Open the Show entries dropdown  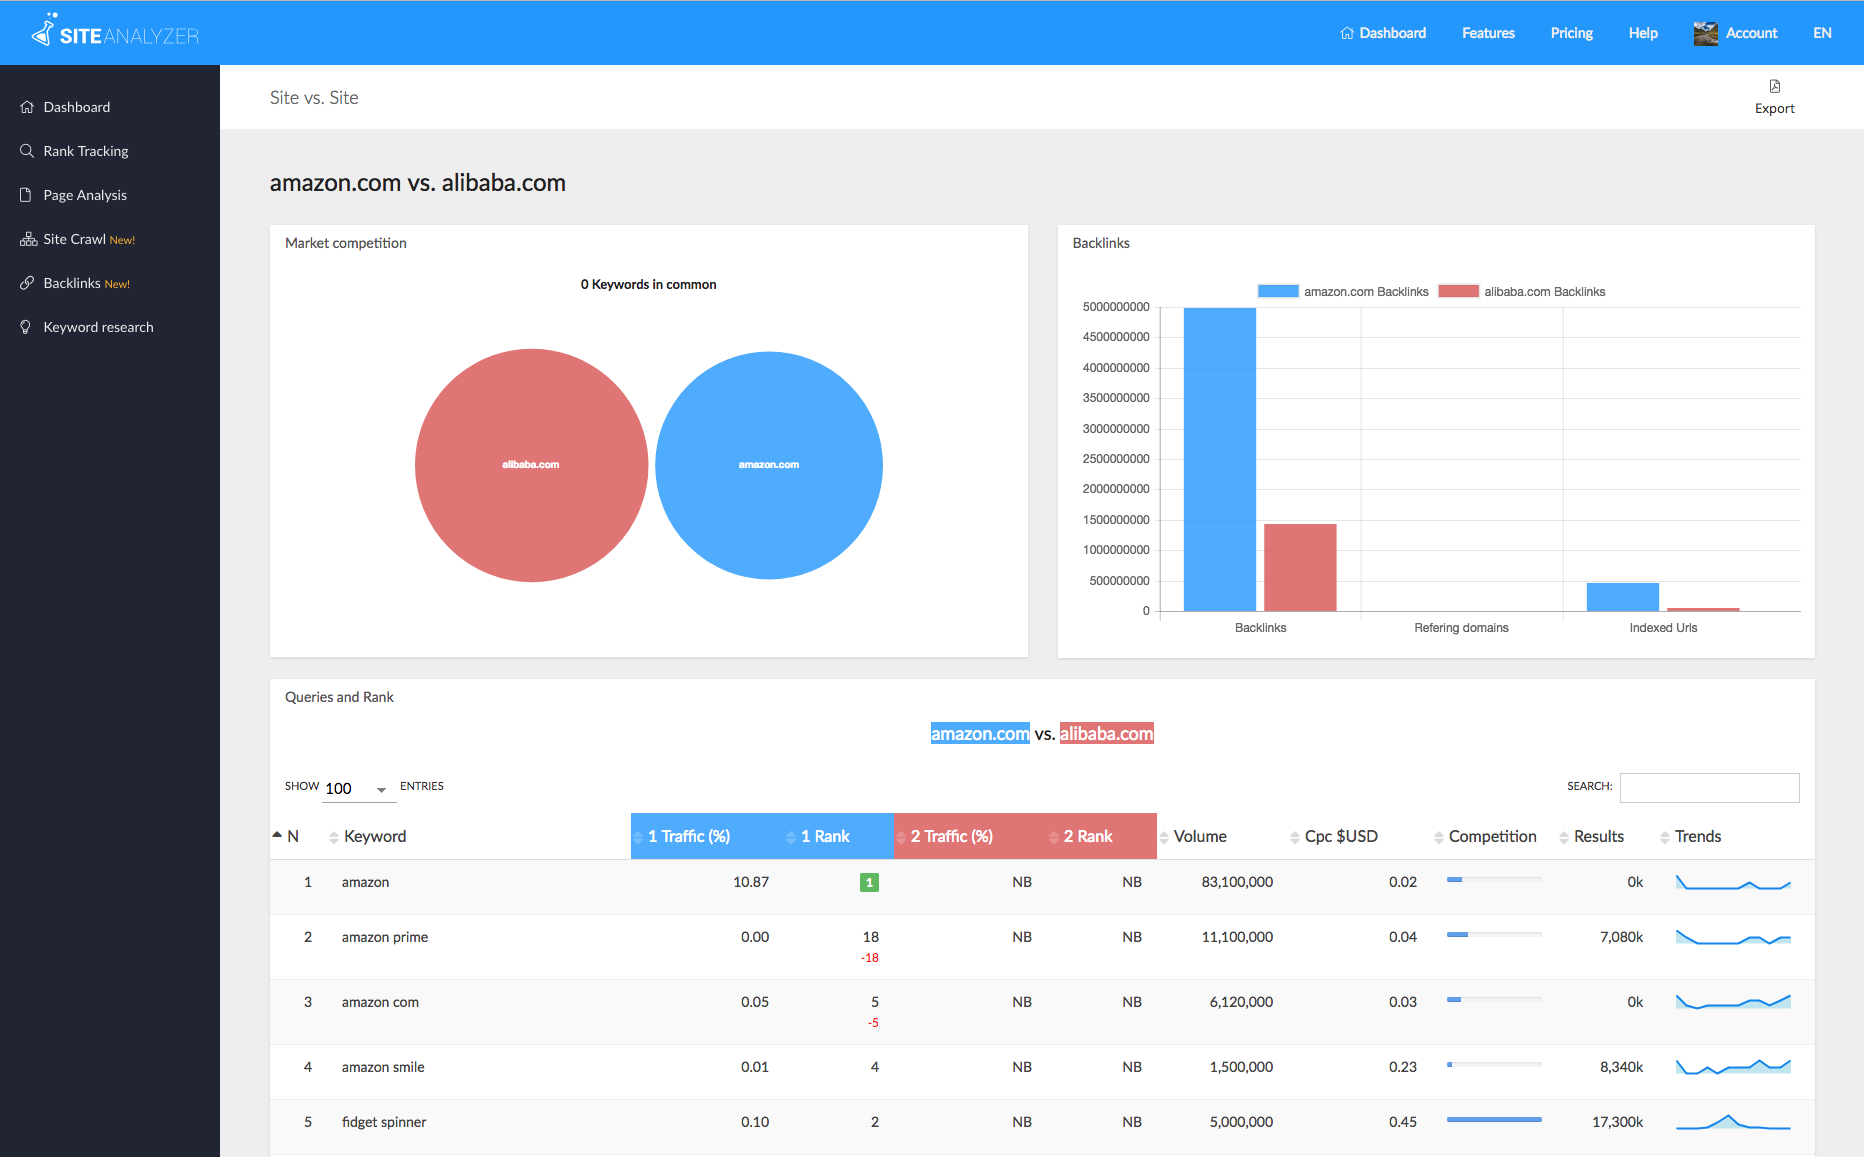pos(355,789)
